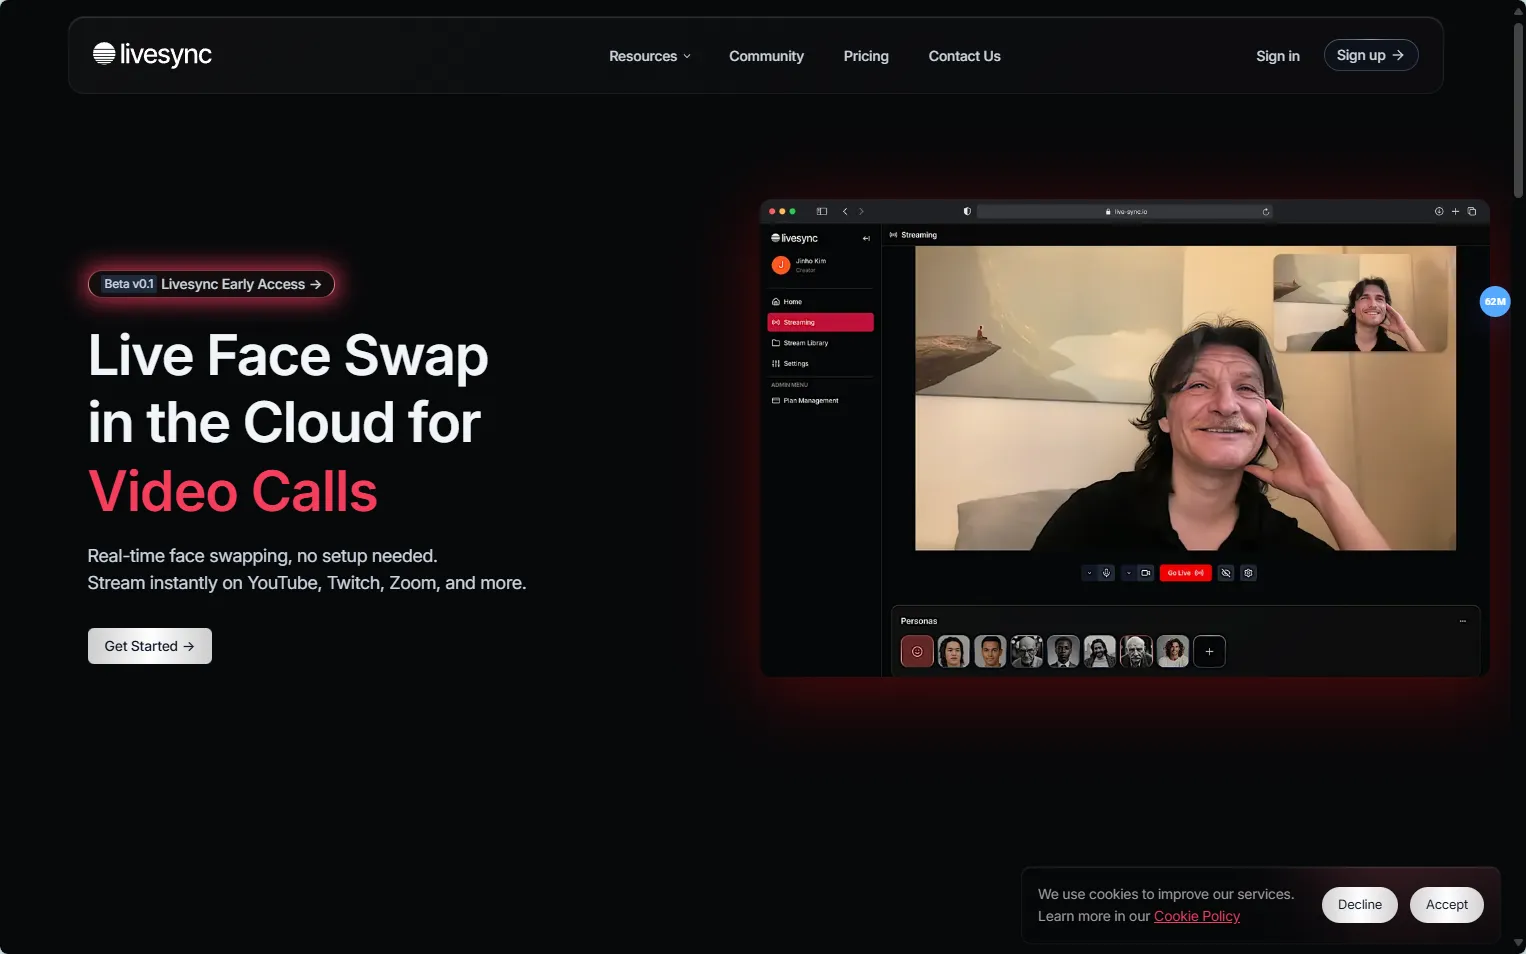Viewport: 1526px width, 954px height.
Task: Open Settings in the preview sidebar
Action: coord(820,363)
